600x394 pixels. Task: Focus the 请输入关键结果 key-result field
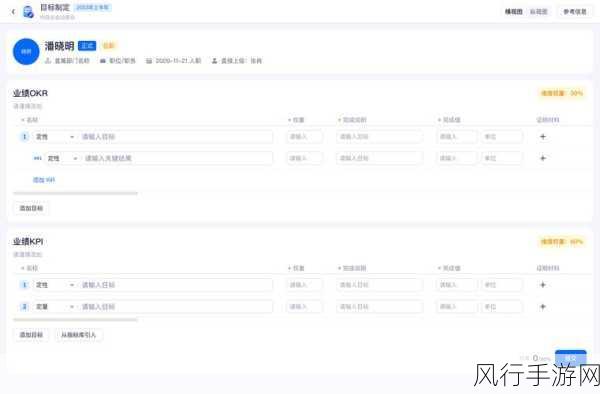[178, 158]
